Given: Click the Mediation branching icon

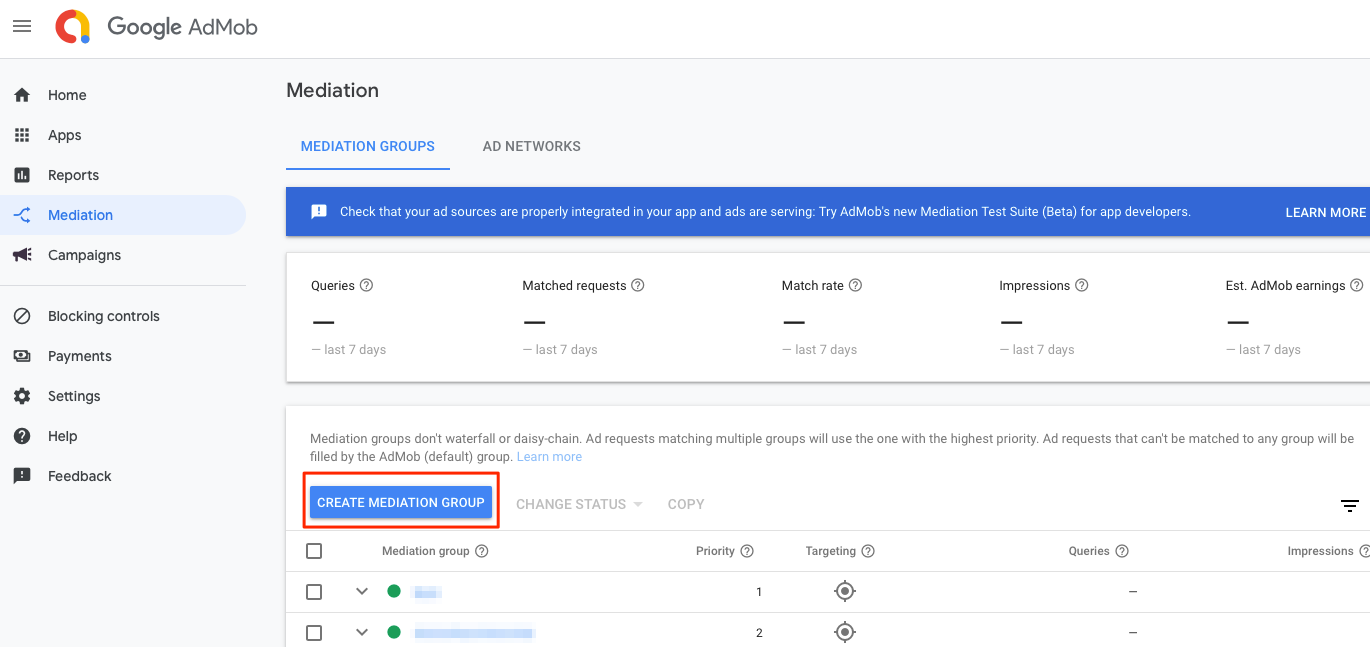Looking at the screenshot, I should [x=22, y=215].
